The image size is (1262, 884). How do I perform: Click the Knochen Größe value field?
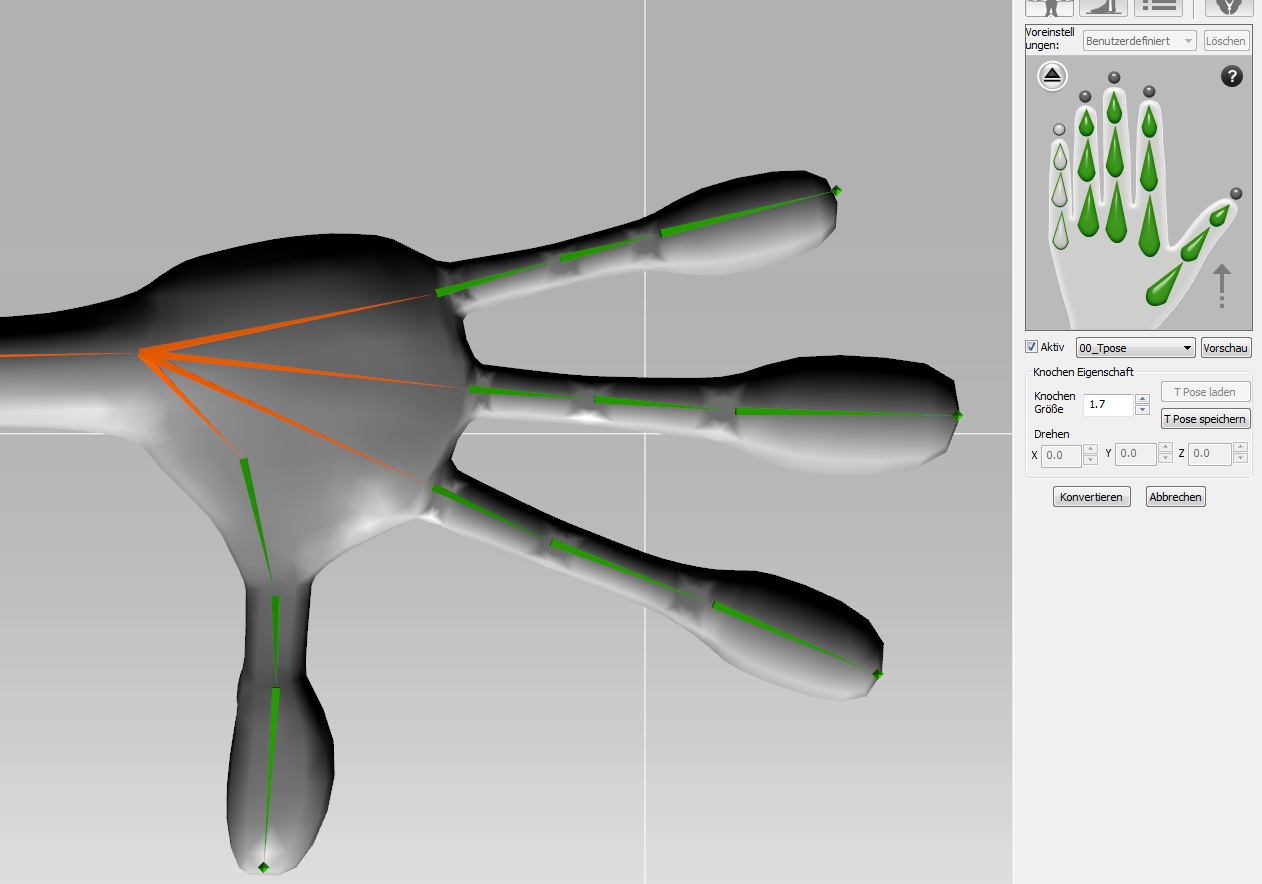[x=1108, y=405]
